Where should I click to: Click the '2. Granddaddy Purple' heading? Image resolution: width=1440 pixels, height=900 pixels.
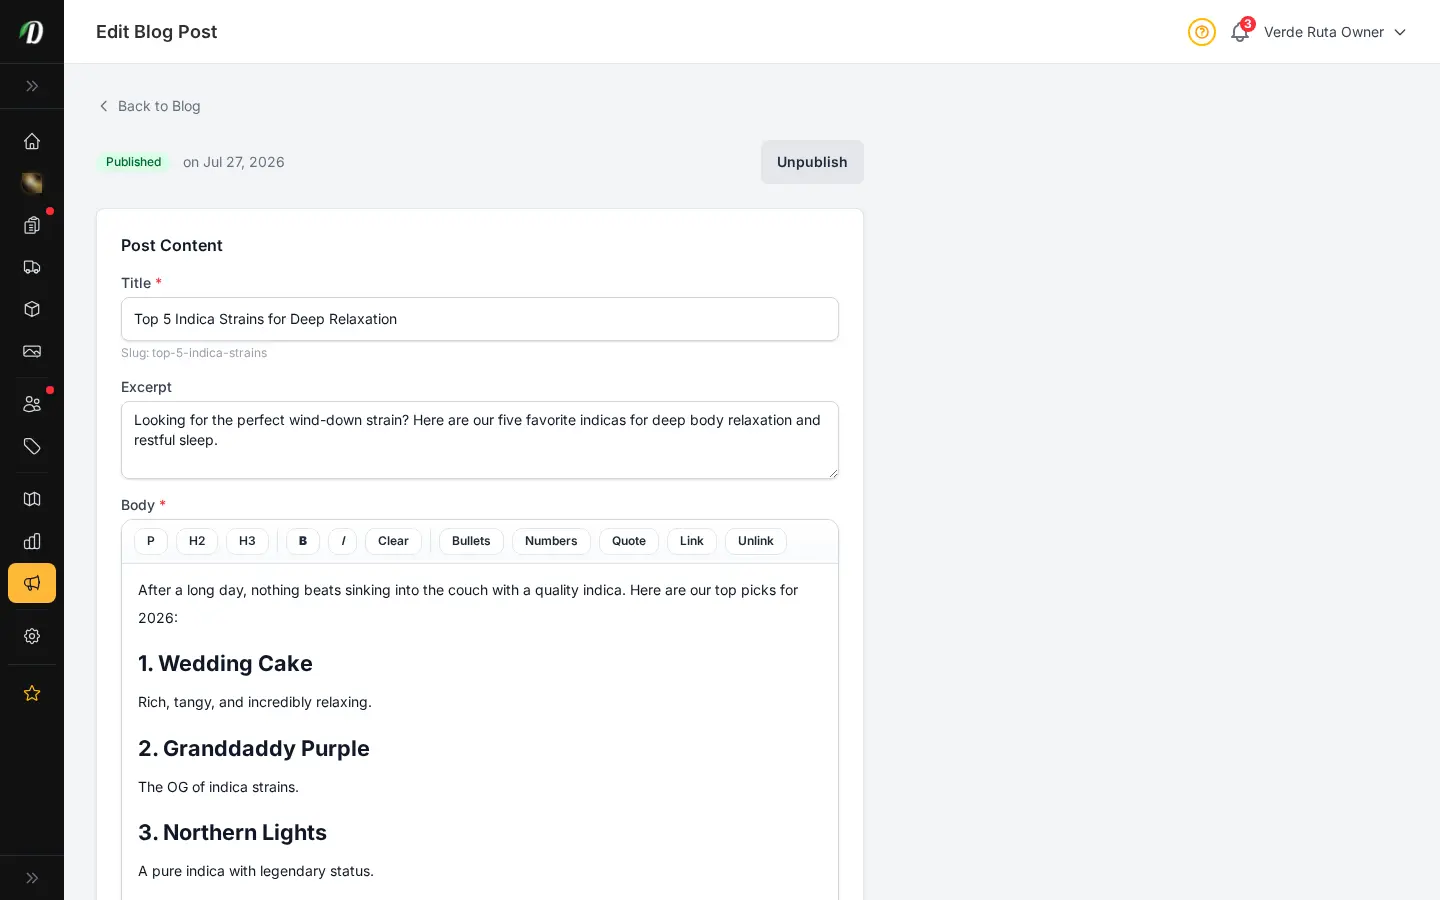[x=254, y=749]
